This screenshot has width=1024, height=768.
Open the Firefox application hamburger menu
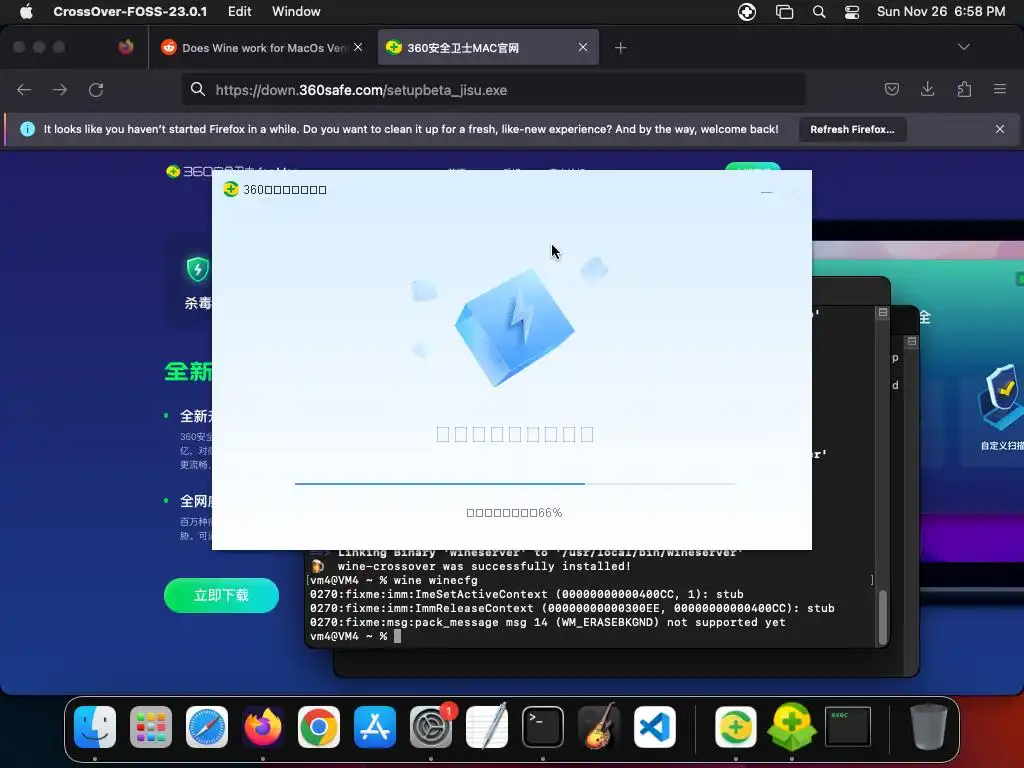[x=999, y=89]
